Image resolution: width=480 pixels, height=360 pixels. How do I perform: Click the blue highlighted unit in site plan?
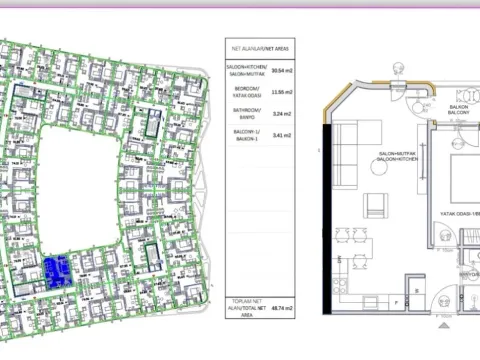[58, 272]
